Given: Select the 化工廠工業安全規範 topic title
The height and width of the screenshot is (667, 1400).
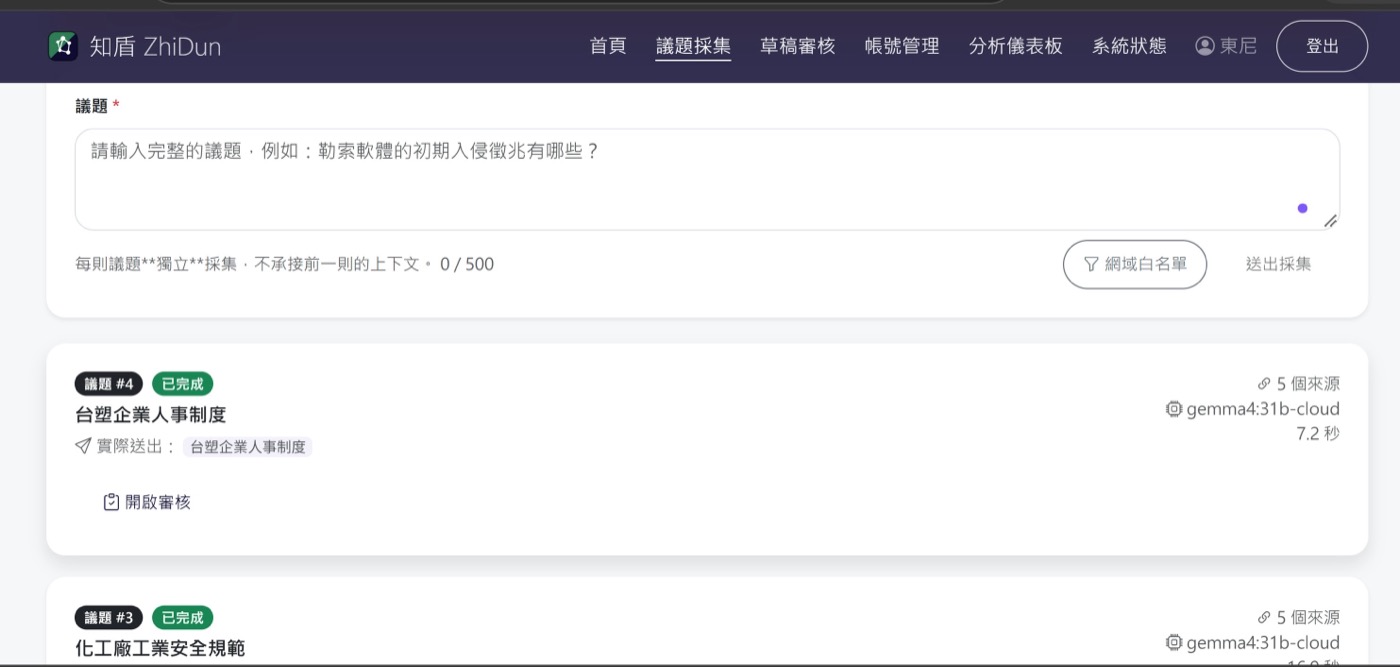Looking at the screenshot, I should (x=160, y=648).
